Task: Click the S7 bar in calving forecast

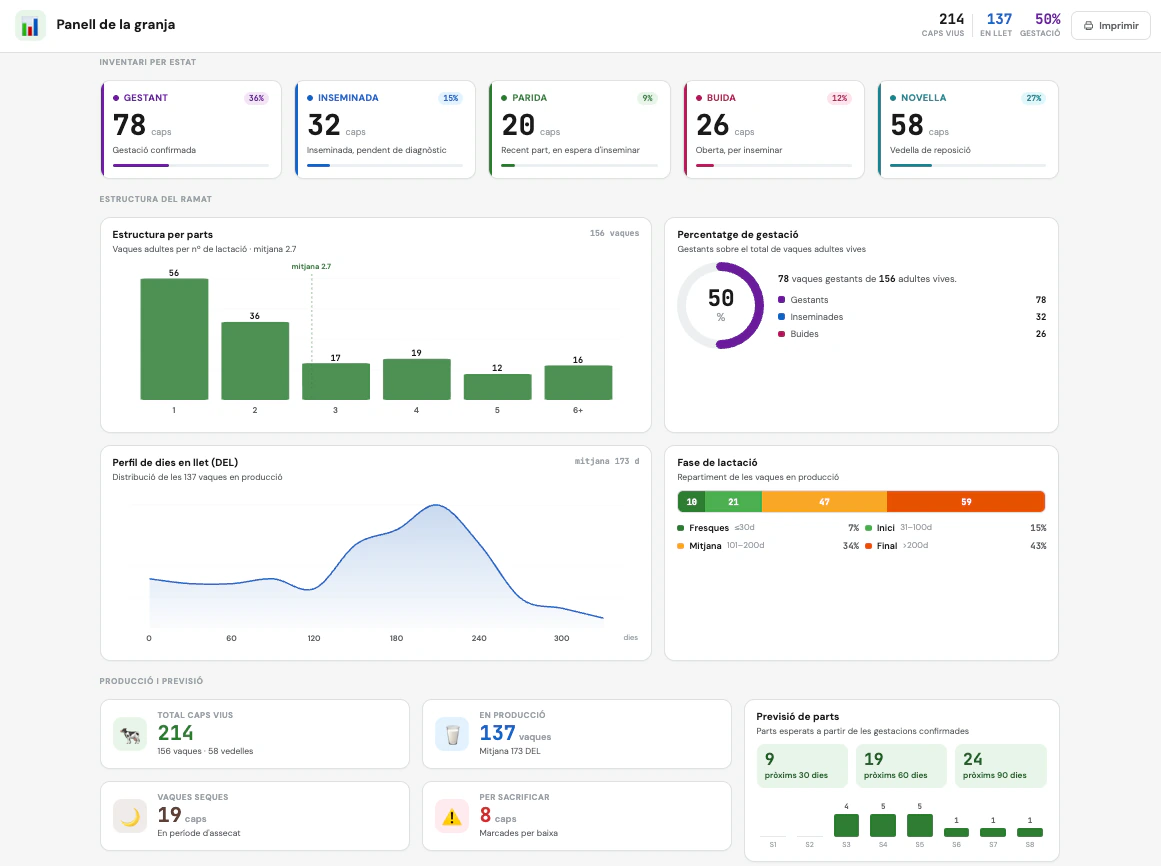Action: point(993,833)
